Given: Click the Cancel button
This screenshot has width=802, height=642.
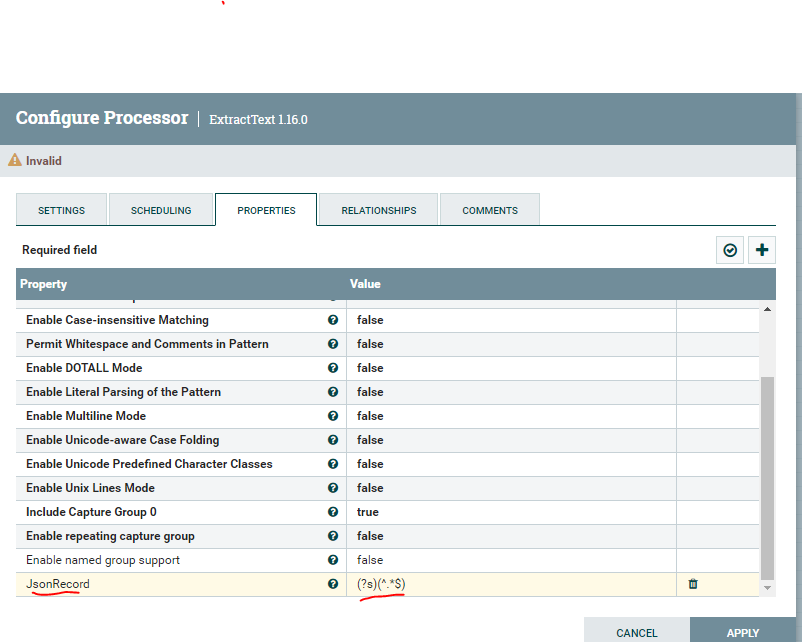Looking at the screenshot, I should click(x=637, y=632).
